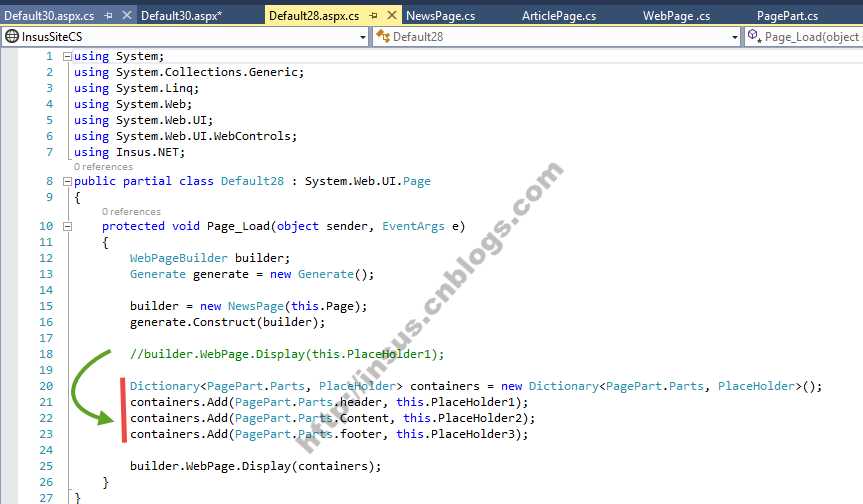
Task: Open the '0 references' lens above the class
Action: [x=103, y=167]
